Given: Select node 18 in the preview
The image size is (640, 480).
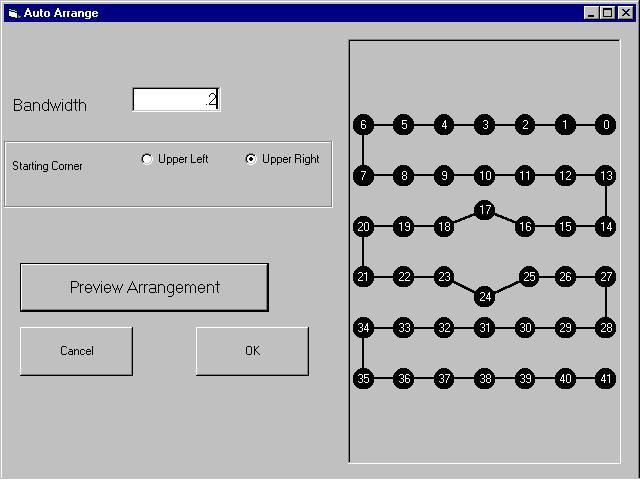Looking at the screenshot, I should click(444, 226).
